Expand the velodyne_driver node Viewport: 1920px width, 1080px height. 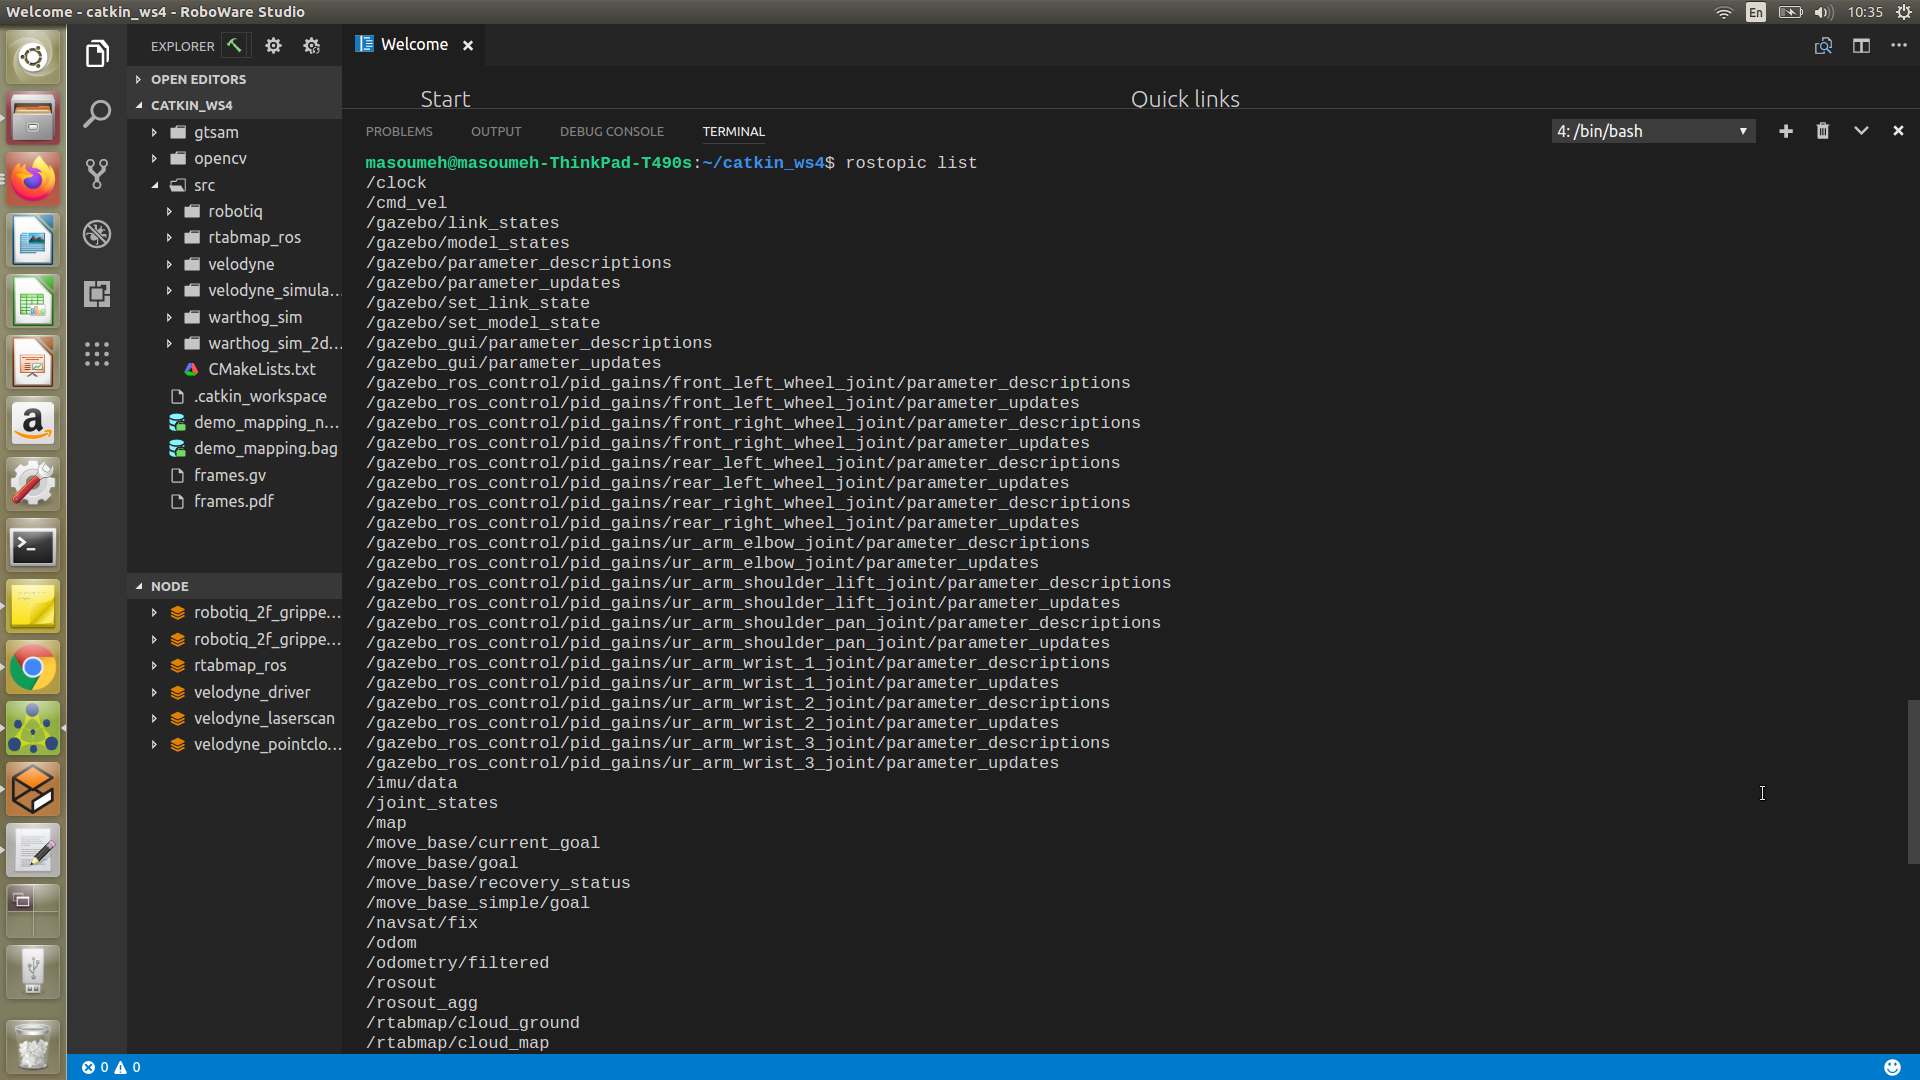pos(155,692)
